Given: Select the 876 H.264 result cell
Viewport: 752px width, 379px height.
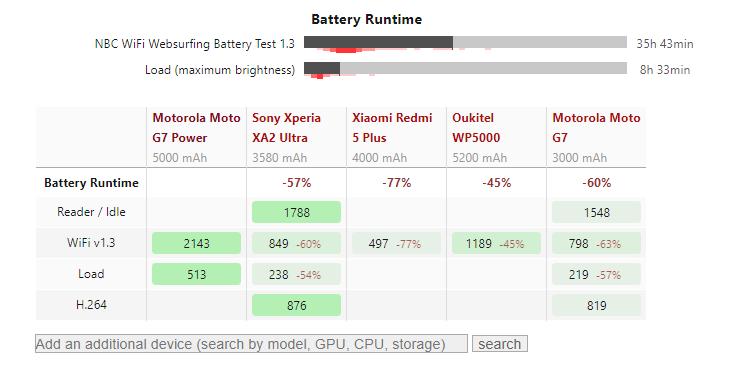Looking at the screenshot, I should pyautogui.click(x=296, y=305).
